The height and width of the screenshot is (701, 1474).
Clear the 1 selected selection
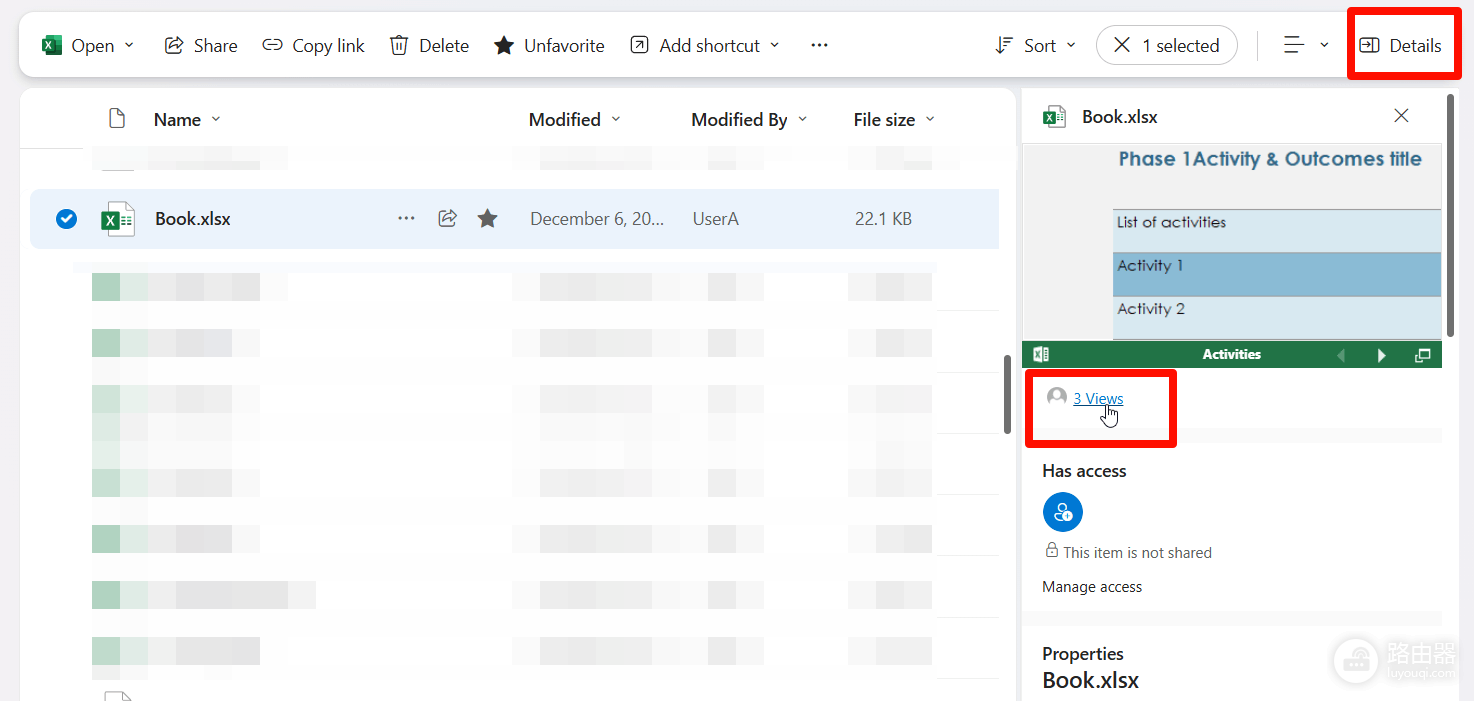click(1166, 46)
